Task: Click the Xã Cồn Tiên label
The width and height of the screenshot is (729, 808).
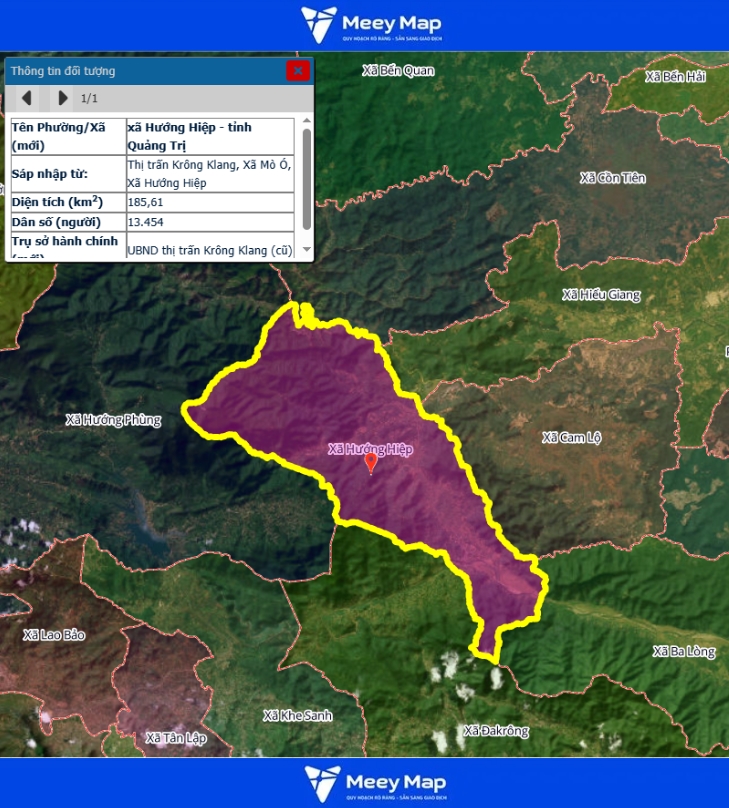Action: 613,178
